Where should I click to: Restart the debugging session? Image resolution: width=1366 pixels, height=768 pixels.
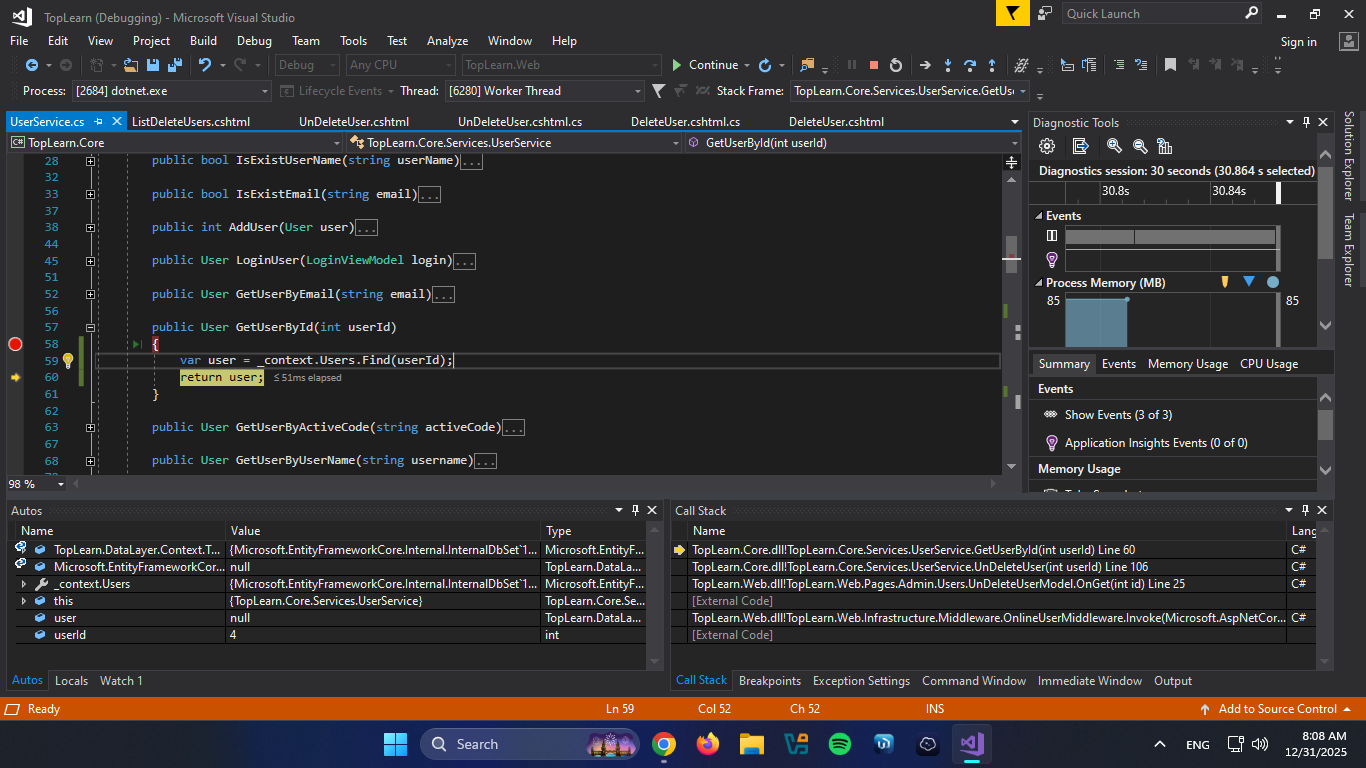click(x=896, y=65)
